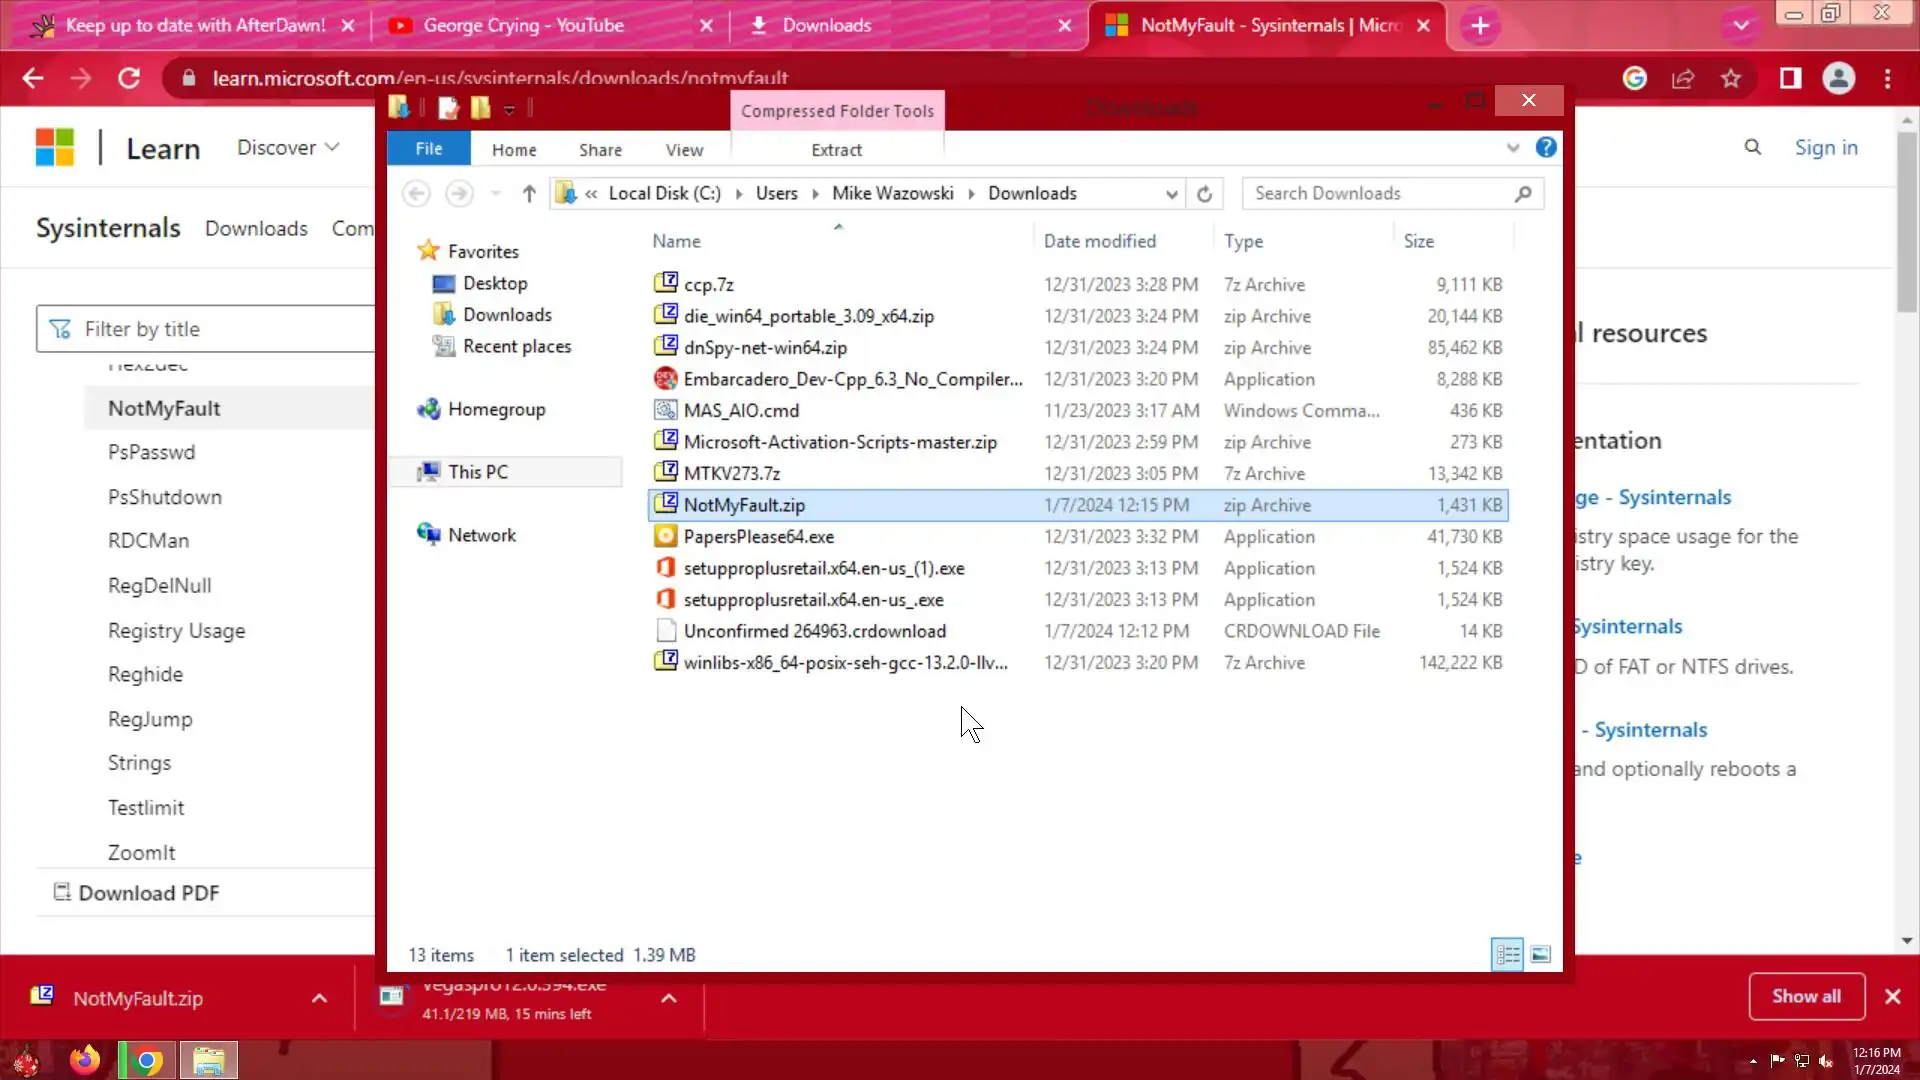Select PapersPlease64.exe in file list
The image size is (1920, 1080).
758,537
